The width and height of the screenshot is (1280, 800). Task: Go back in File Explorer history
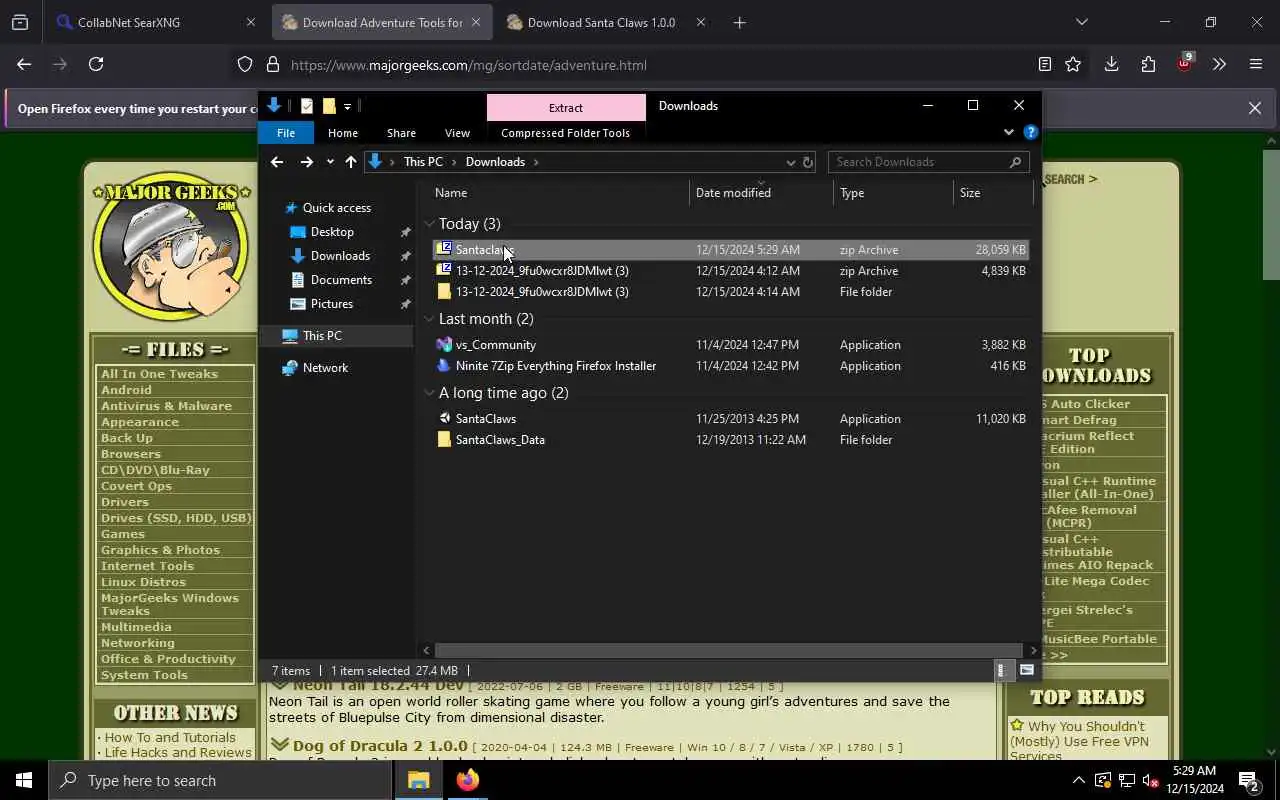pos(277,162)
